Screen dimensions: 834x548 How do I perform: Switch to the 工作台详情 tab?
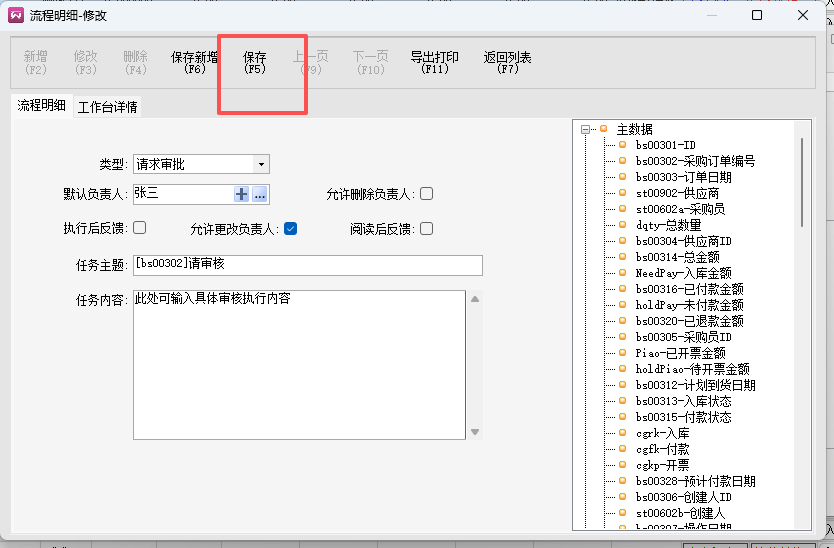pyautogui.click(x=108, y=106)
